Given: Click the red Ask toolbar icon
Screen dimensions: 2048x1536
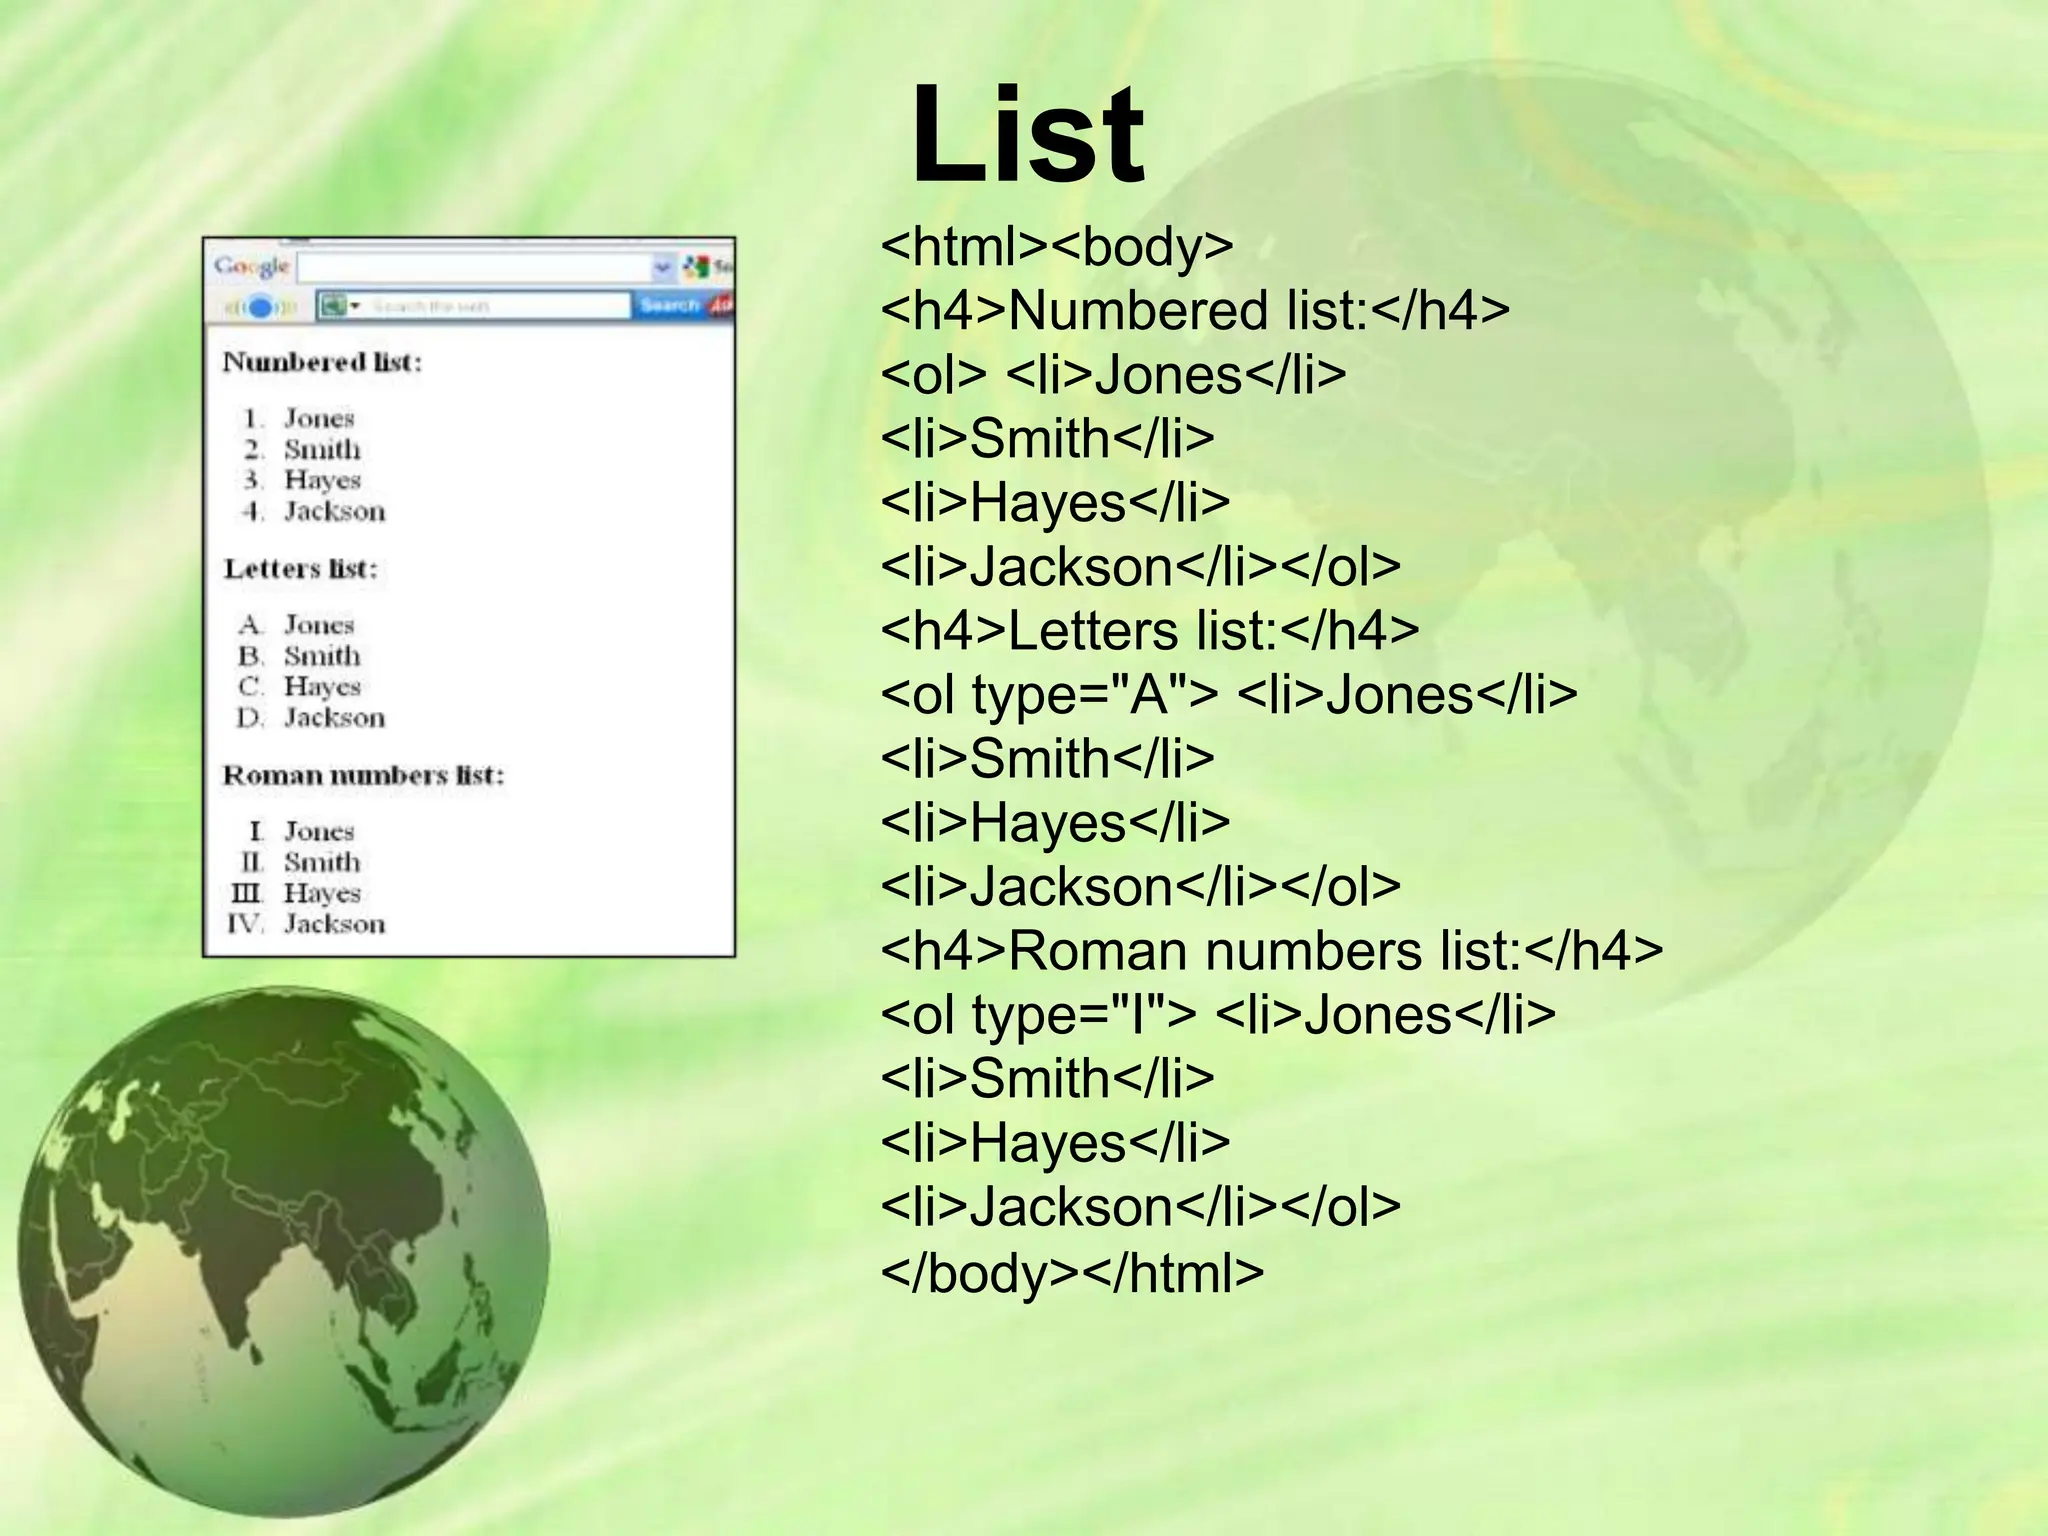Looking at the screenshot, I should pyautogui.click(x=720, y=305).
